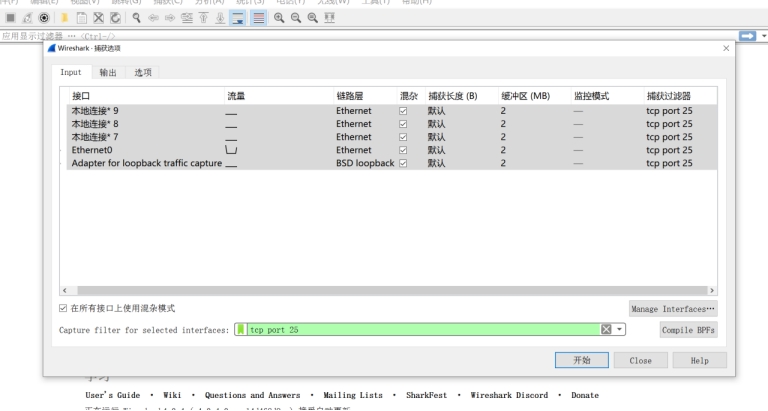Uncheck promiscuous checkbox for Ethernet0 row
Viewport: 768px width, 411px height.
[404, 150]
